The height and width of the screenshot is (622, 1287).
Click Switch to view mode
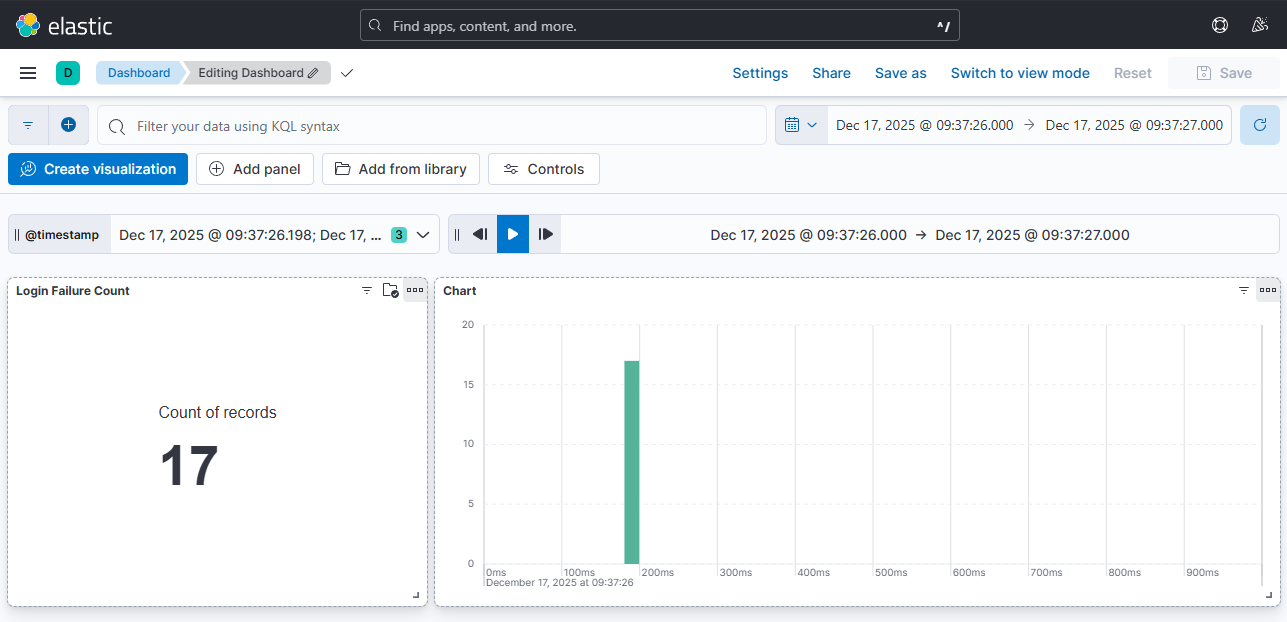click(x=1020, y=73)
